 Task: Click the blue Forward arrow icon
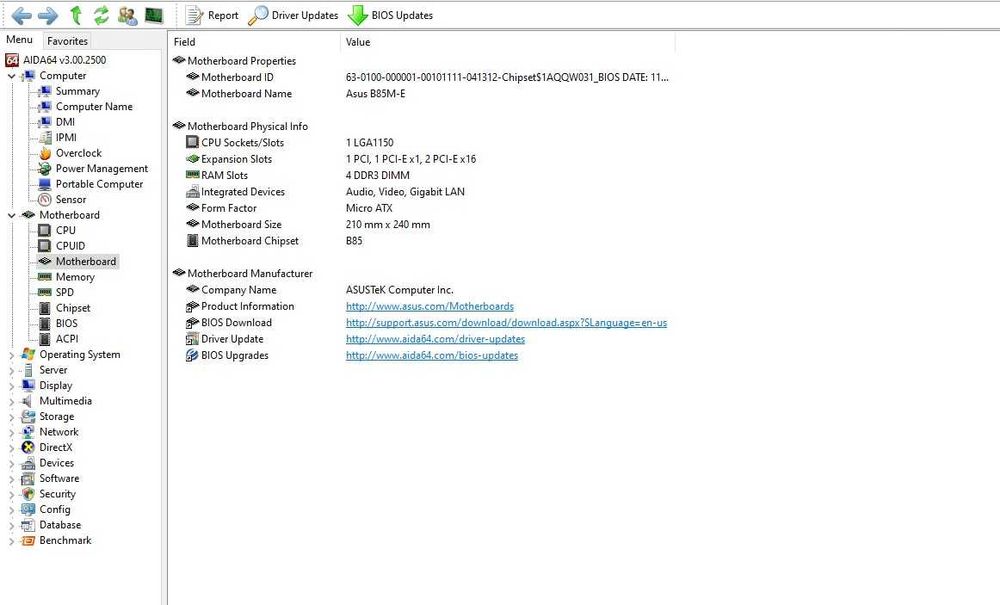point(48,15)
